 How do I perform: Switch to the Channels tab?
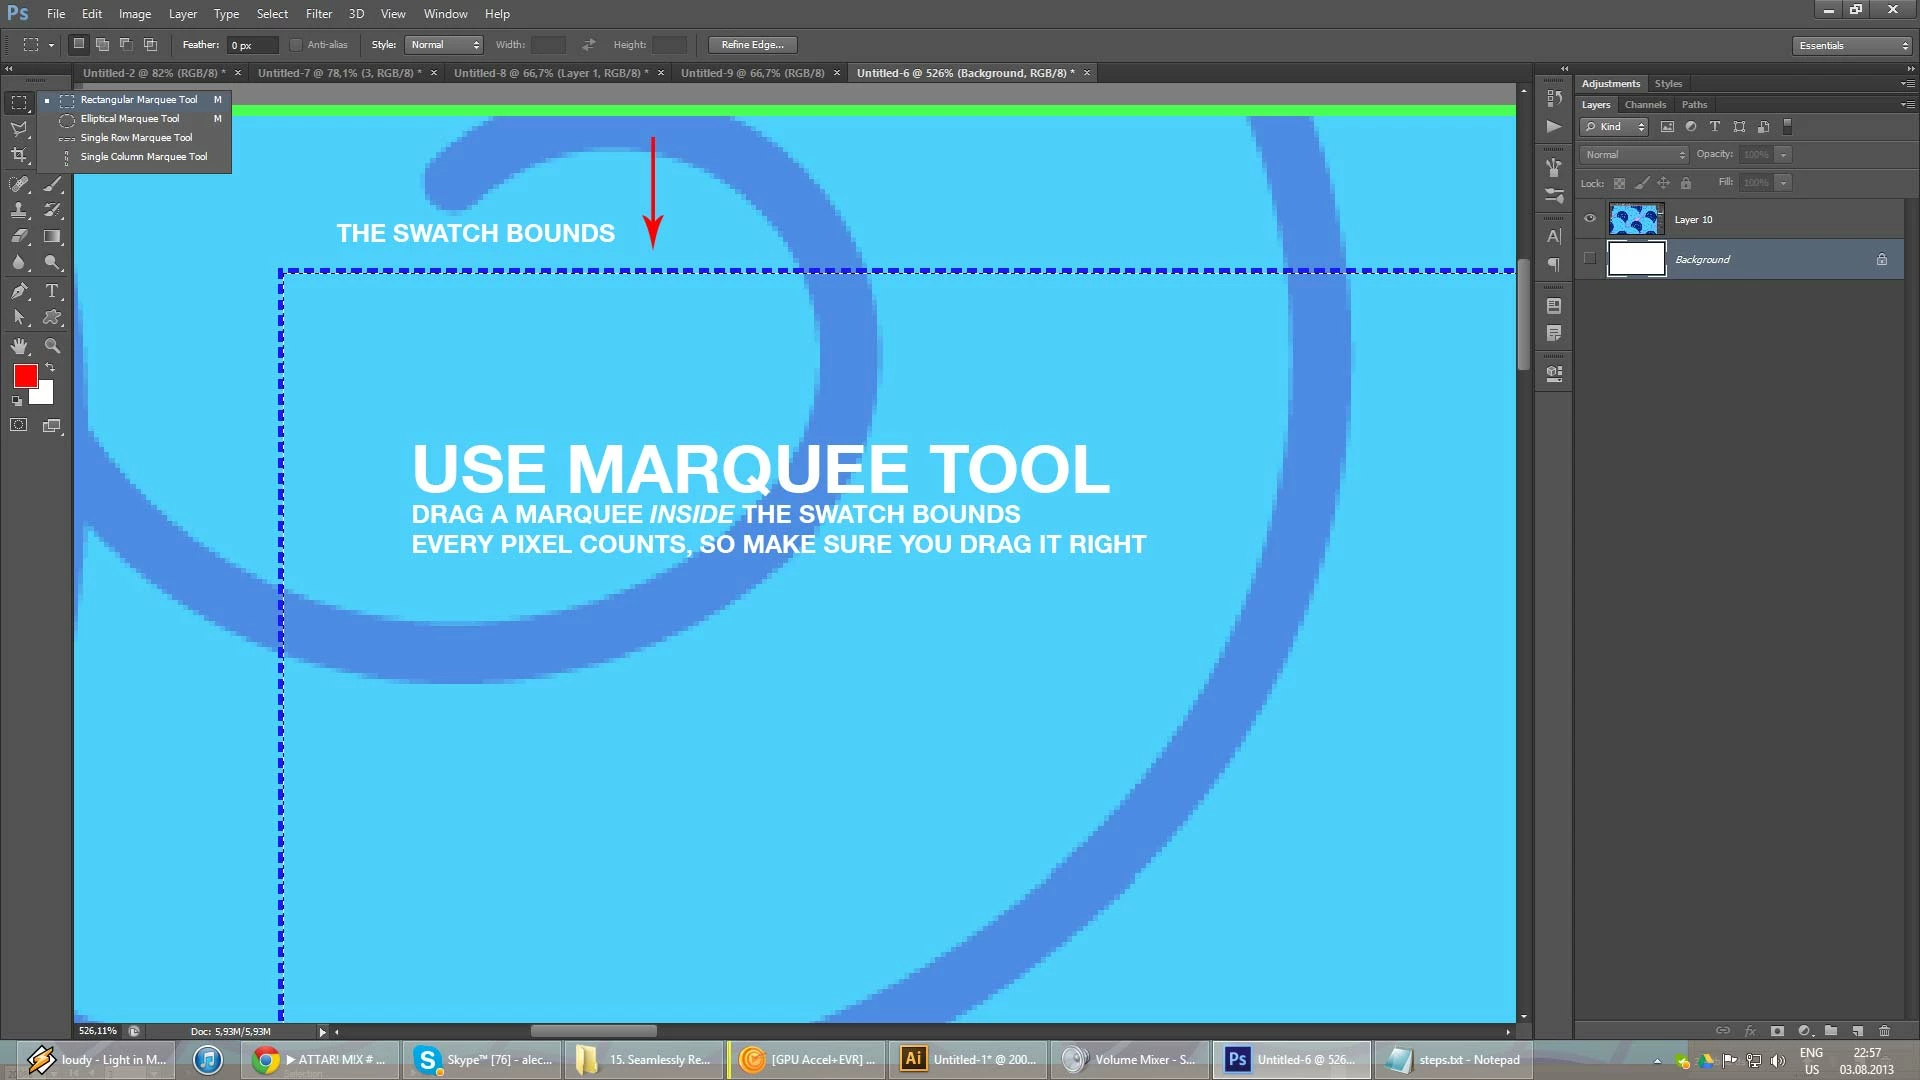(1645, 105)
